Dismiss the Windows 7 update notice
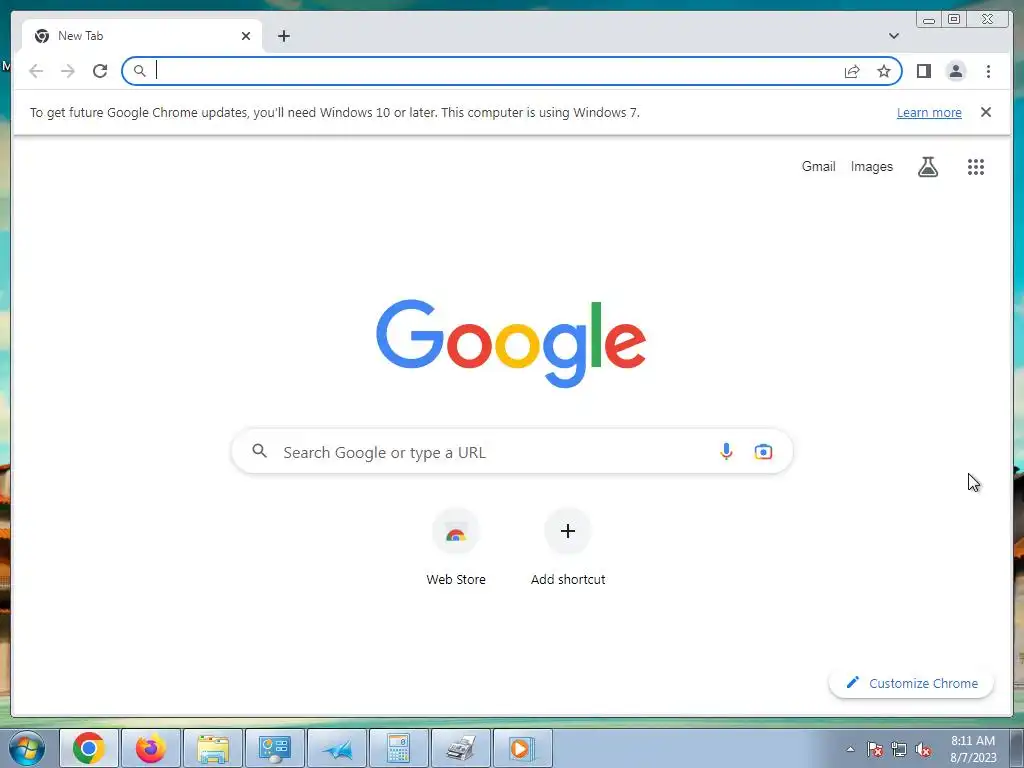The height and width of the screenshot is (768, 1024). [x=986, y=112]
